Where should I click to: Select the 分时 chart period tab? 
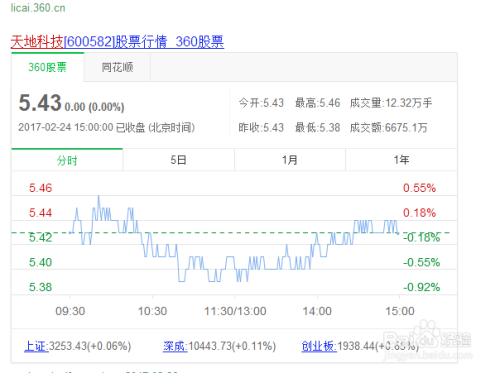coord(67,160)
